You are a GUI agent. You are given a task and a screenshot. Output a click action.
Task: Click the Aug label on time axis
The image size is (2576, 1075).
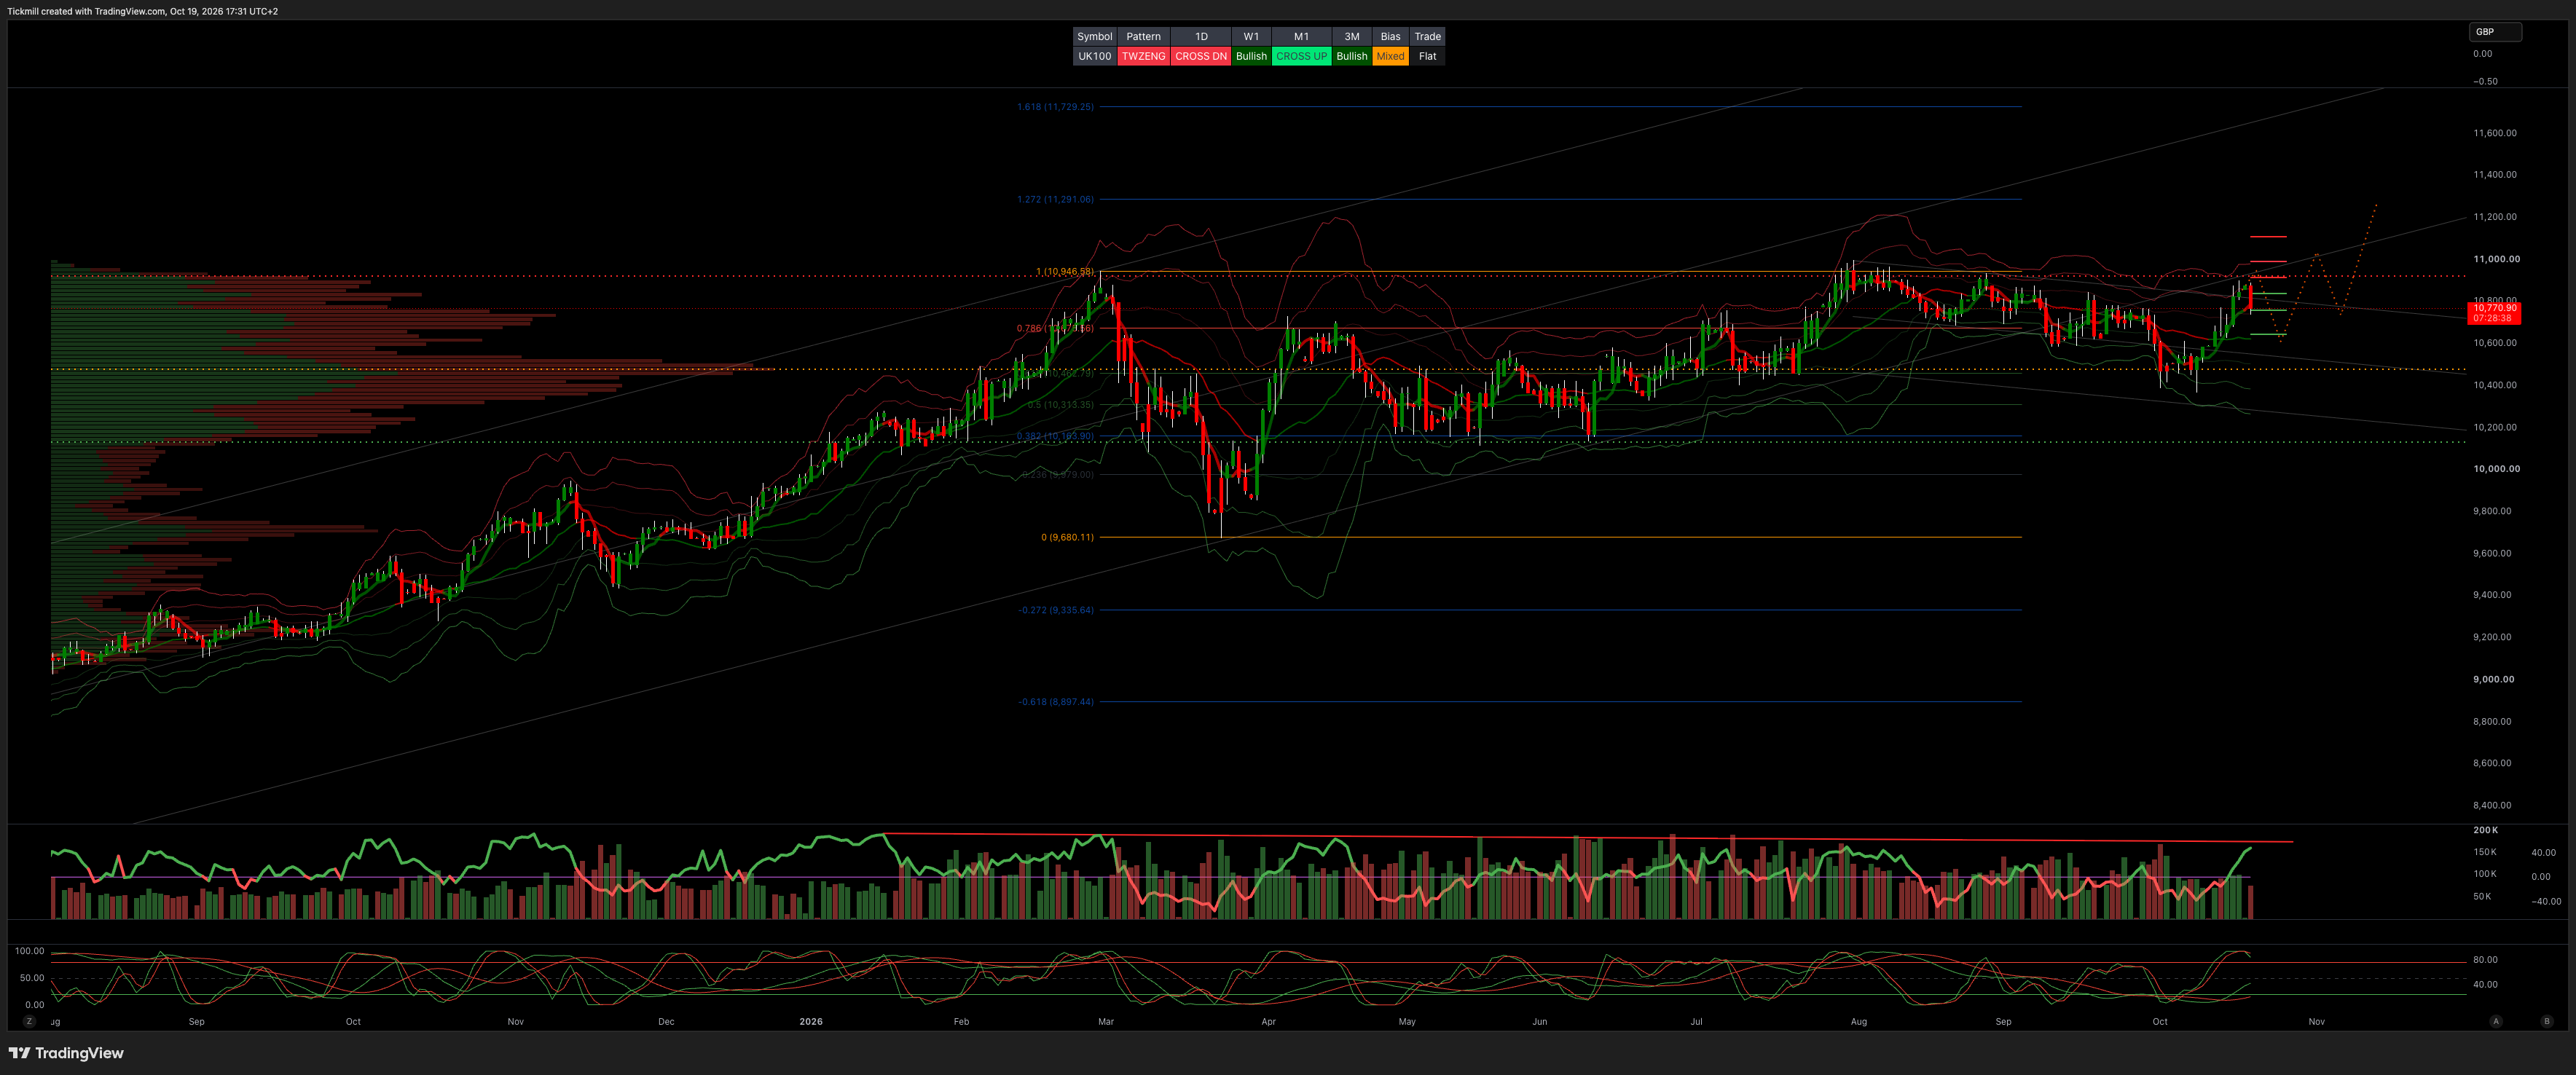tap(1859, 1021)
